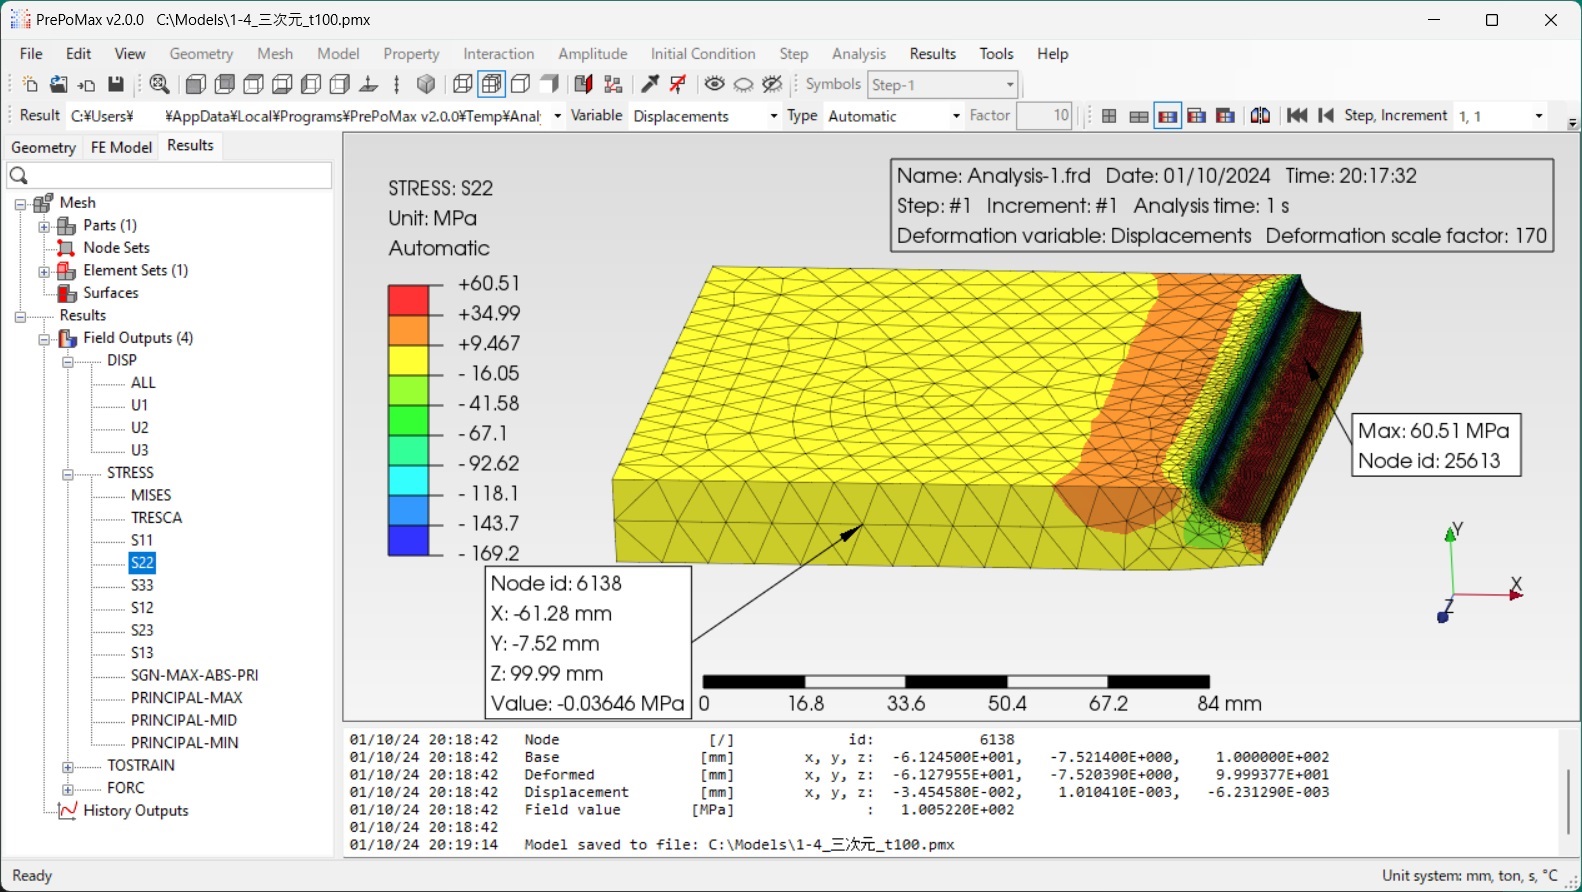This screenshot has height=892, width=1582.
Task: Click the Zoom to fit magnifier icon
Action: [159, 84]
